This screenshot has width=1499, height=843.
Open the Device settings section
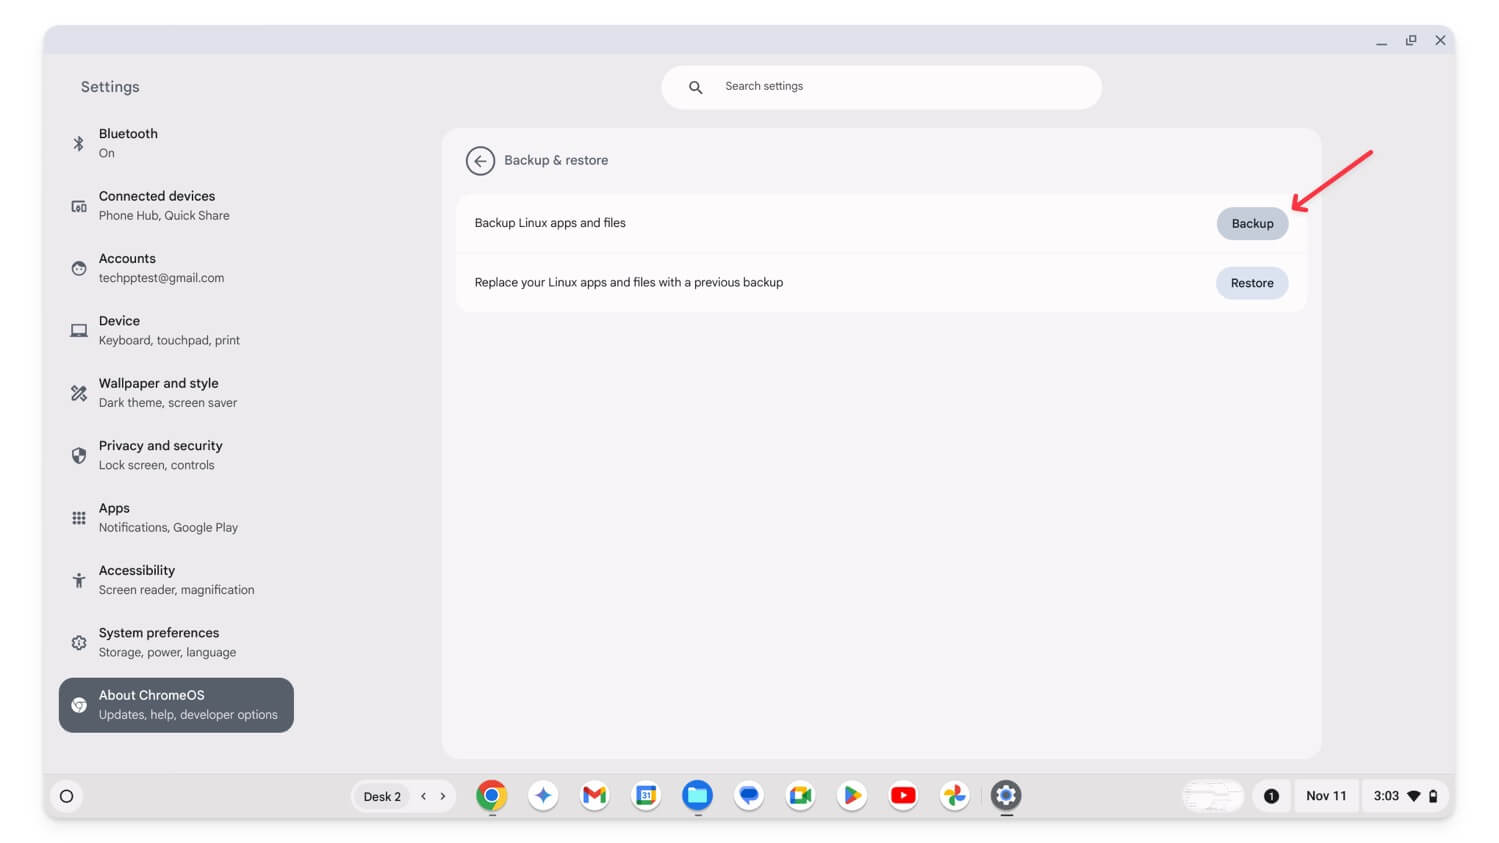(176, 330)
